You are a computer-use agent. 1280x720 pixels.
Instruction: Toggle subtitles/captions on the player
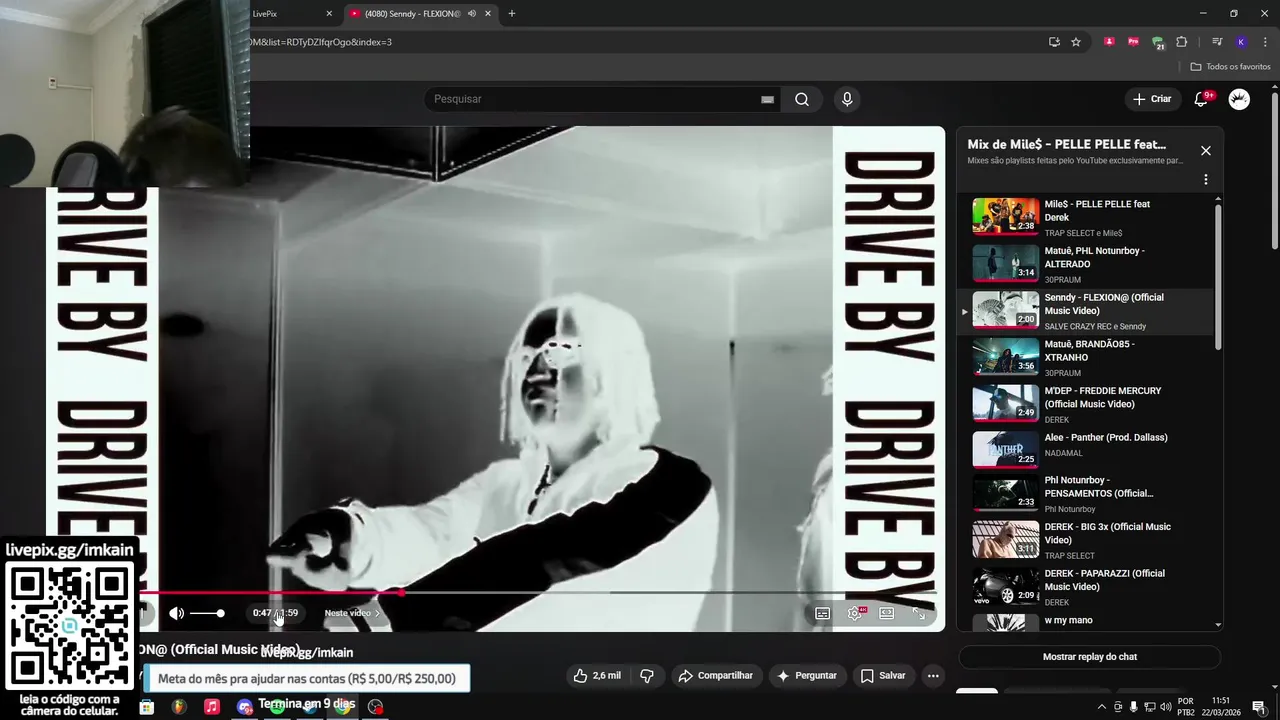(822, 613)
